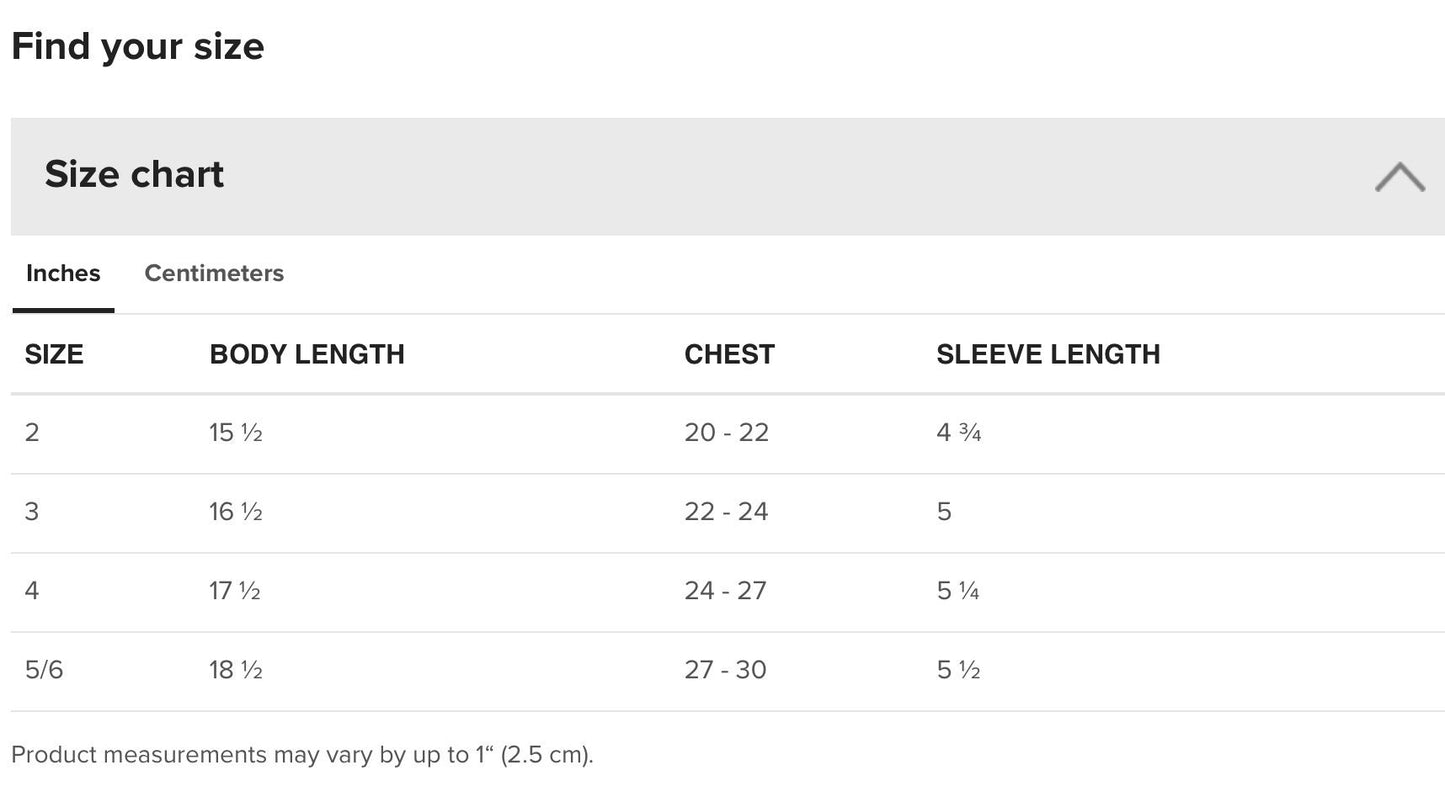Select size 2 in the table
The image size is (1445, 797).
[32, 433]
